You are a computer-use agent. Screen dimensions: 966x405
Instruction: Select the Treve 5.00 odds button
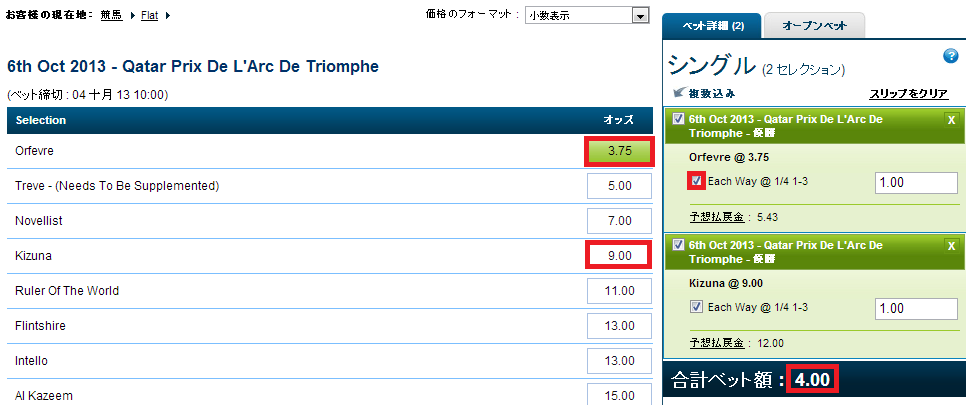click(x=619, y=186)
